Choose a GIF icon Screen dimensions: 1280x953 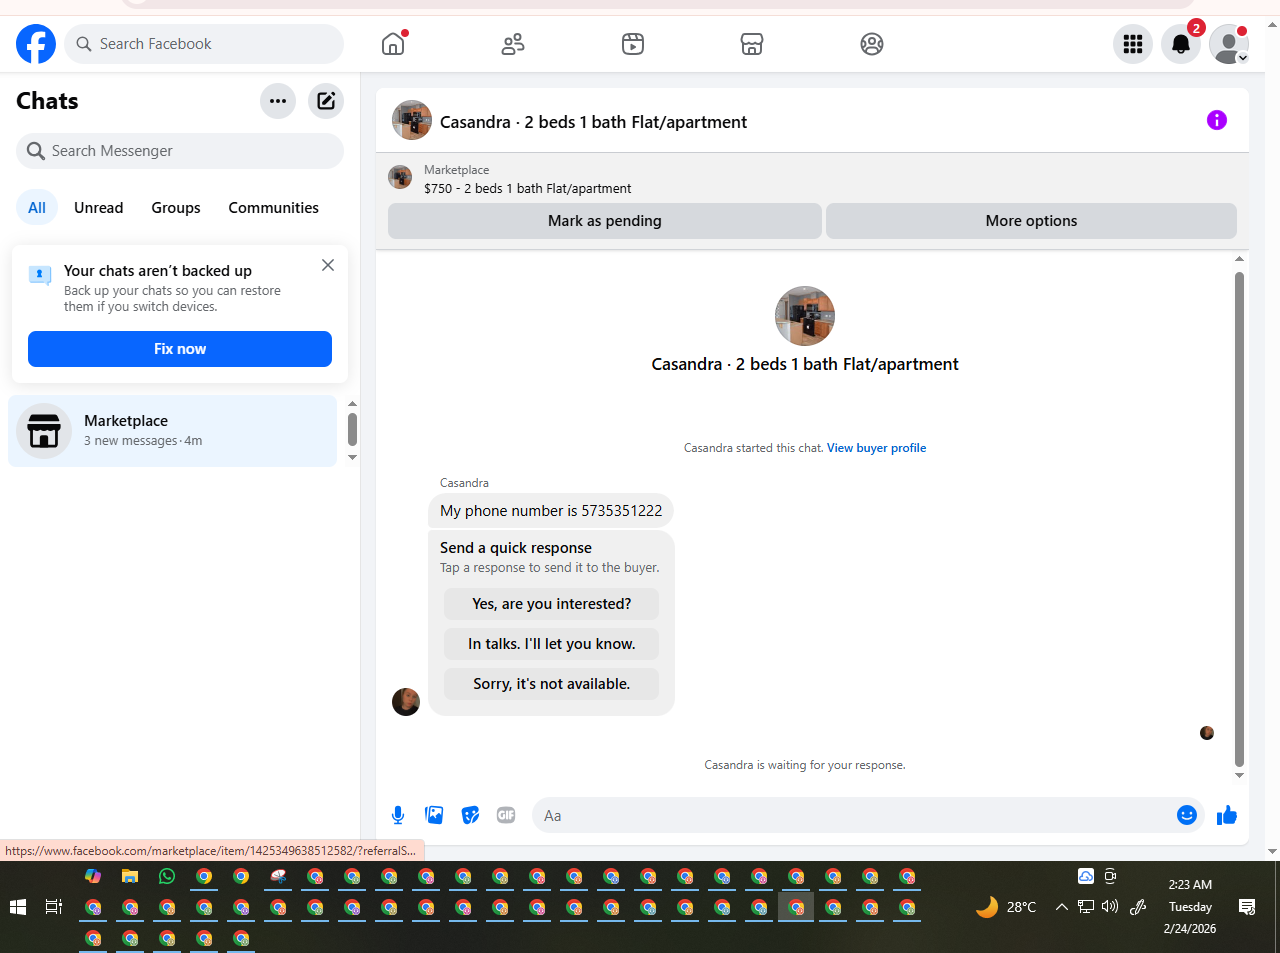pyautogui.click(x=506, y=815)
